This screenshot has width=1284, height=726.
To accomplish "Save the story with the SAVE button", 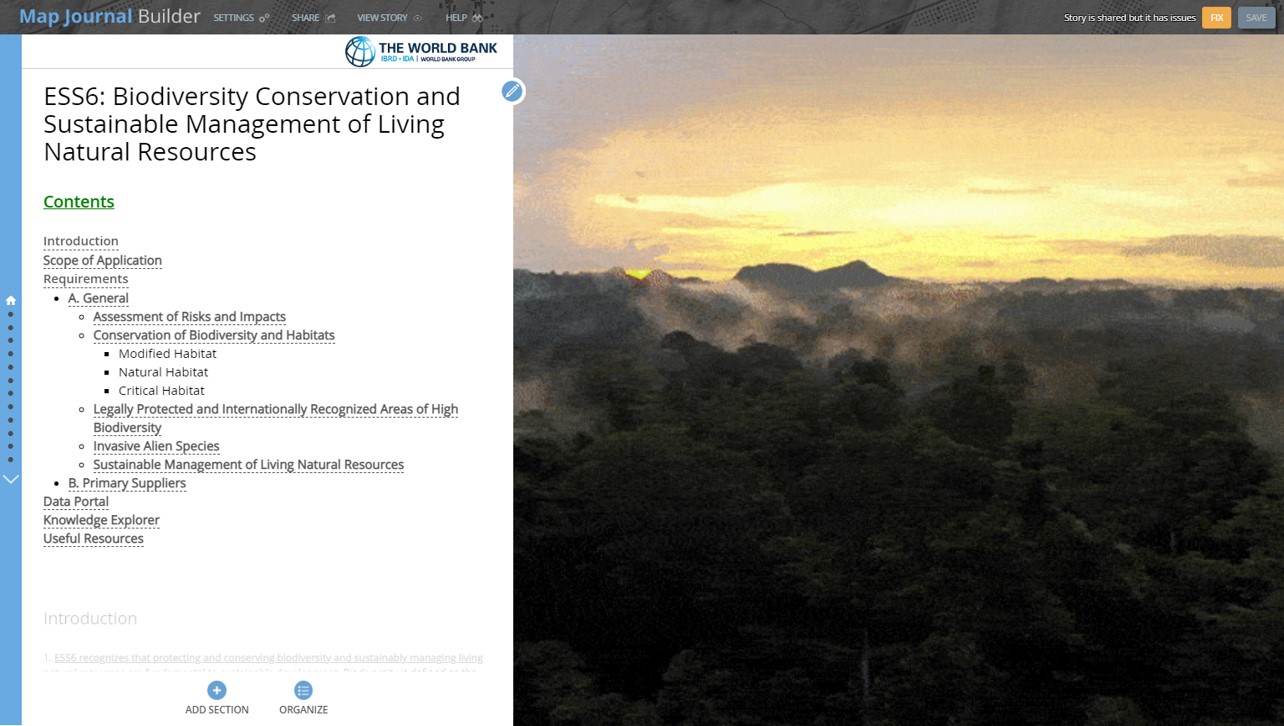I will tap(1256, 17).
